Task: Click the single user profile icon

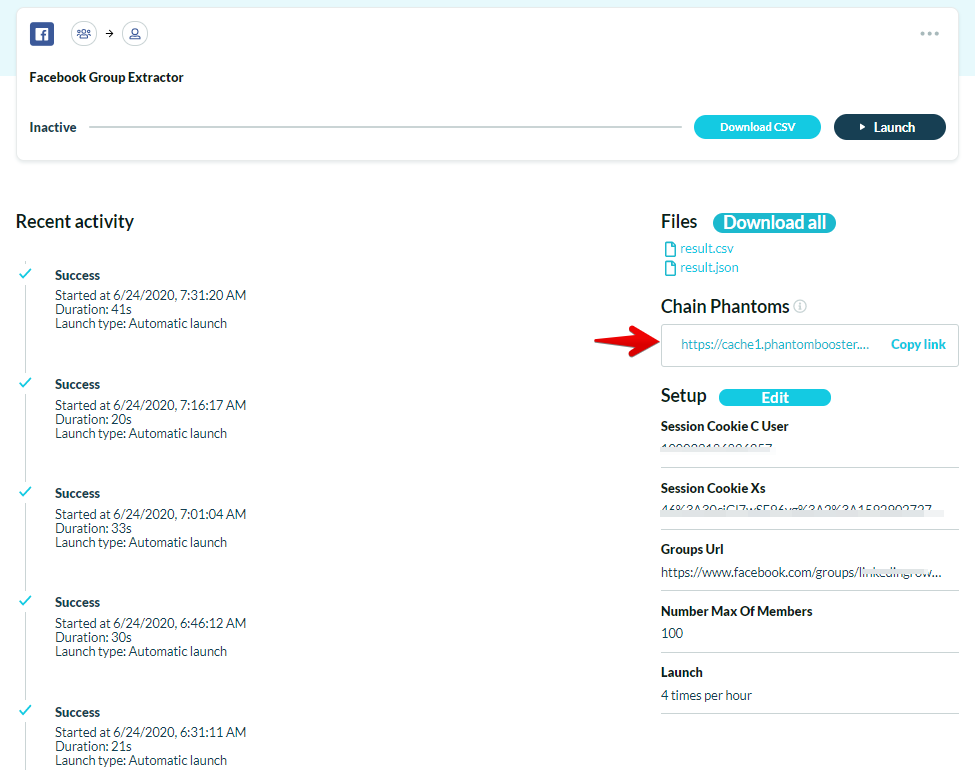Action: (135, 34)
